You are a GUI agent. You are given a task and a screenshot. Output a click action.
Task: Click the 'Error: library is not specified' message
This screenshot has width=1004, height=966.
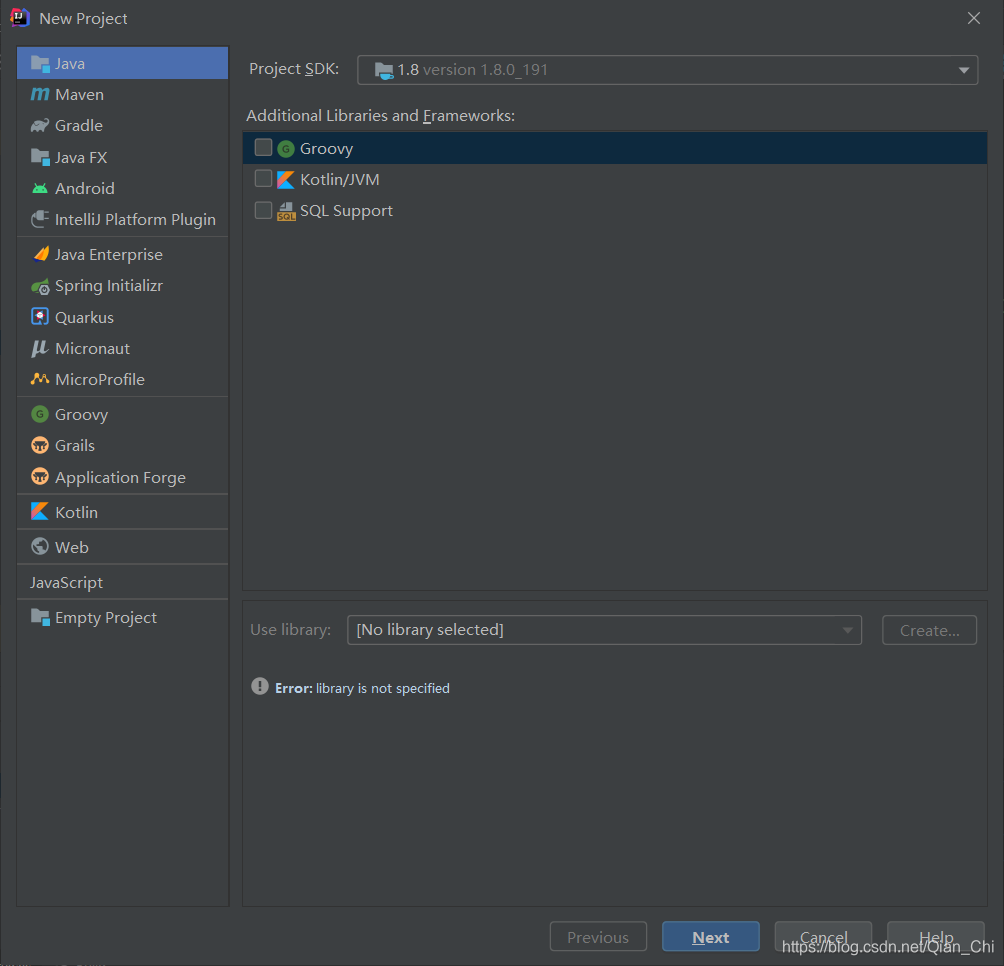(362, 688)
